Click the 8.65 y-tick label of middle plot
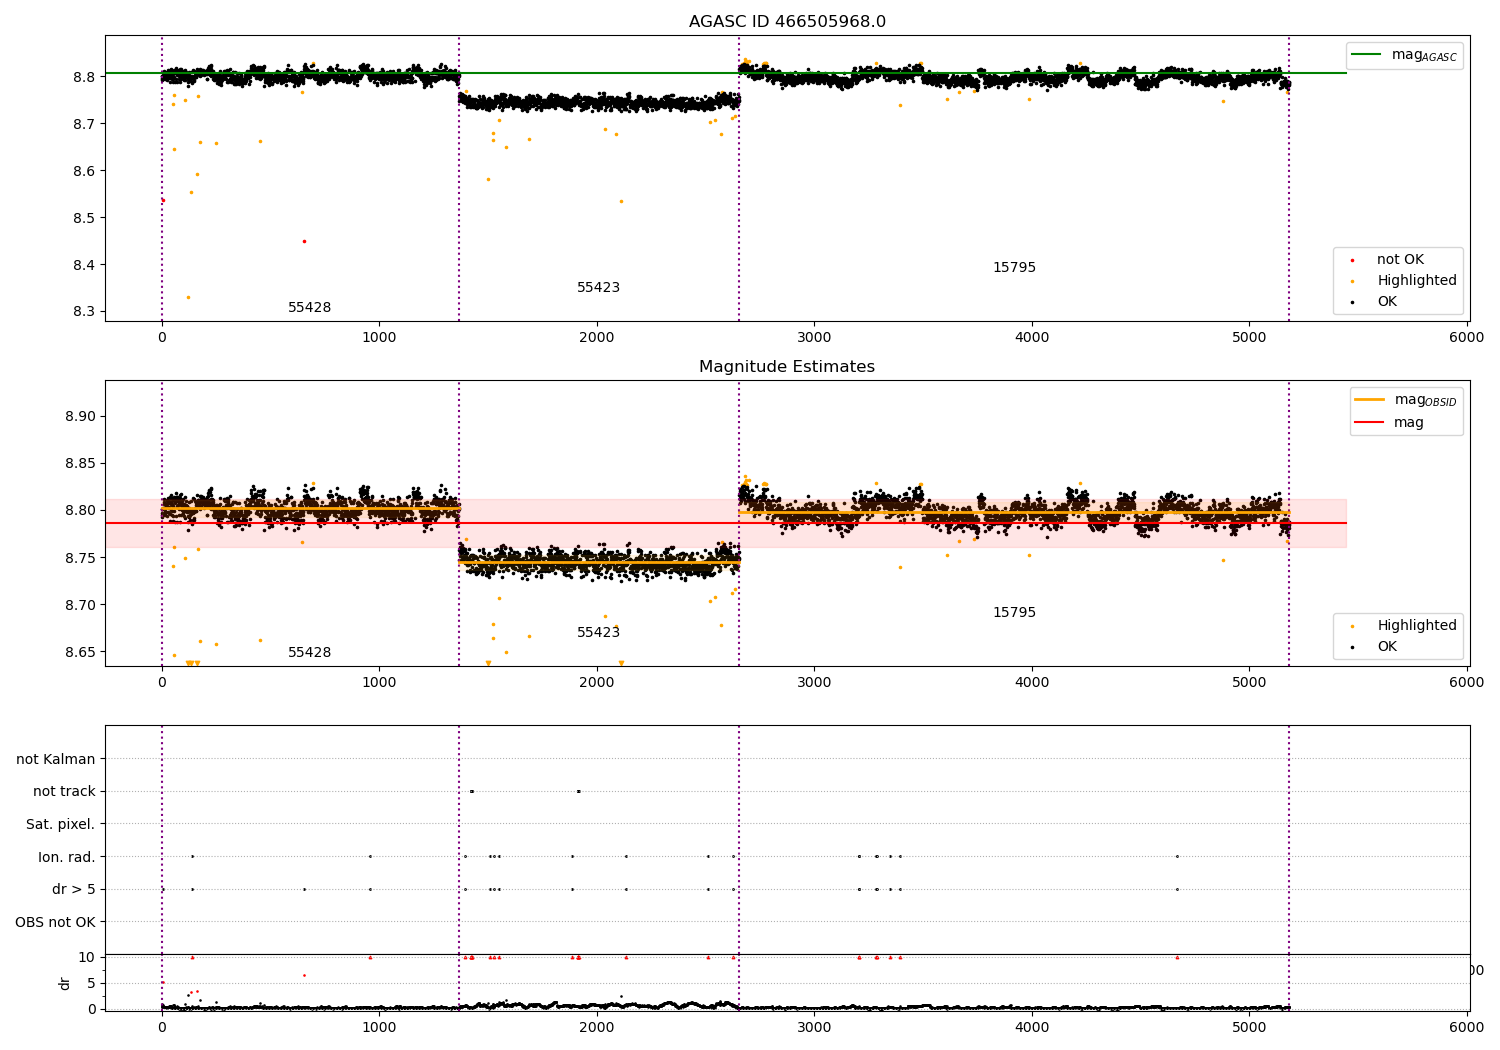Screen dimensions: 1500x1050 tap(79, 652)
